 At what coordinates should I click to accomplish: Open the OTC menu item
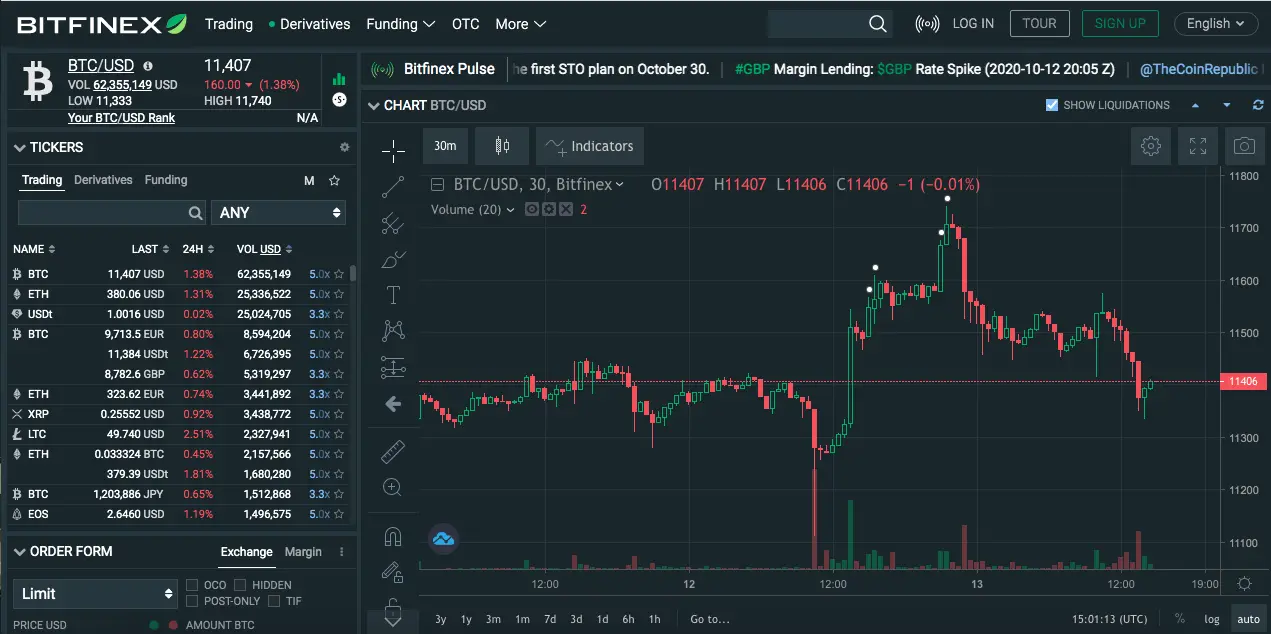click(x=465, y=24)
